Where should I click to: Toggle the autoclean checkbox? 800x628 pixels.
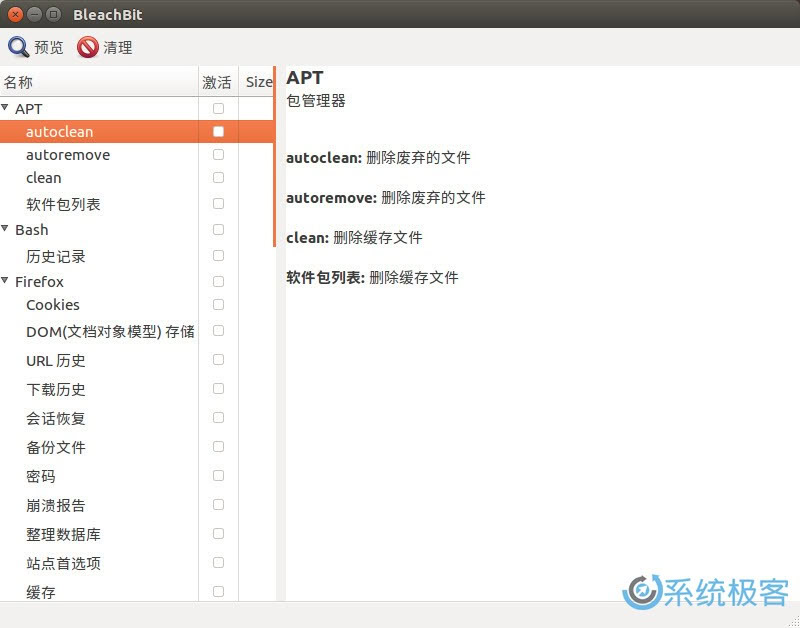(x=218, y=132)
